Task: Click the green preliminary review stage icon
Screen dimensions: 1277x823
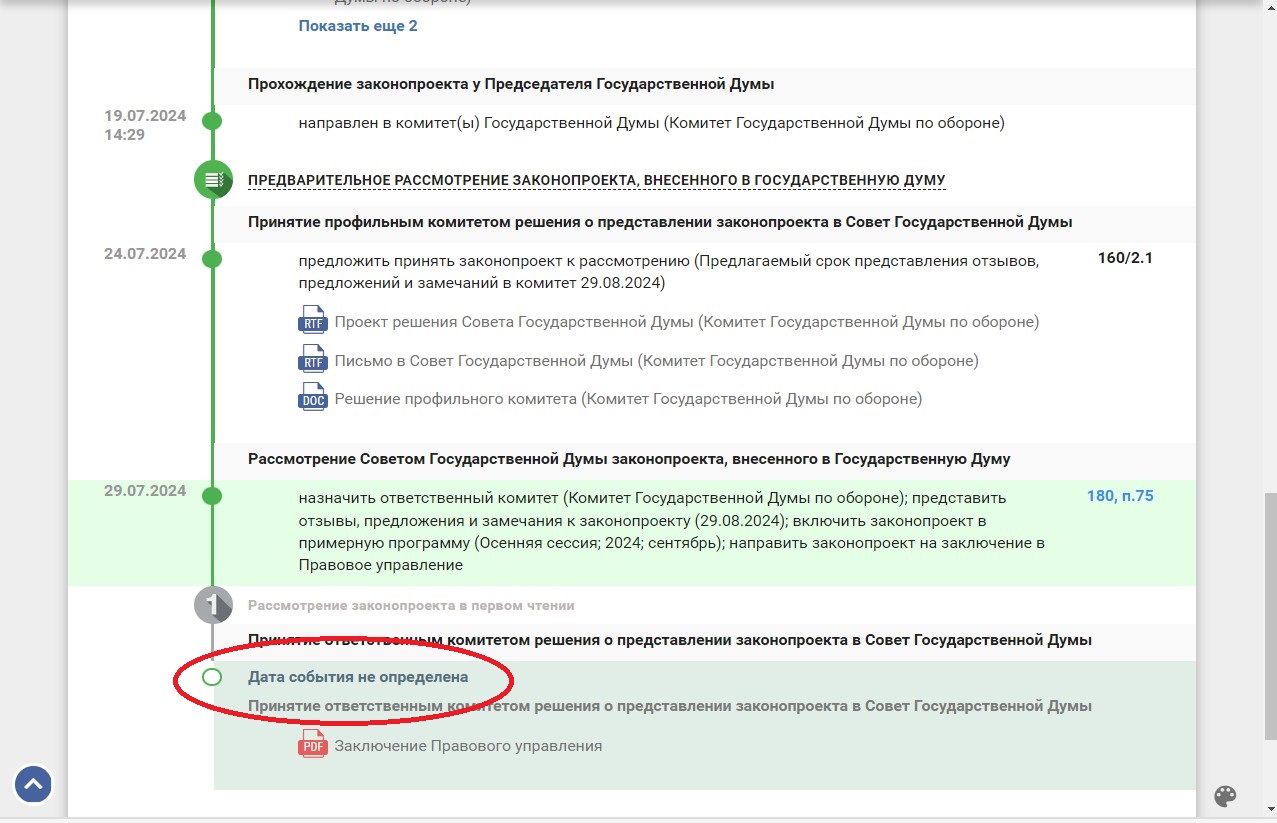Action: pos(213,180)
